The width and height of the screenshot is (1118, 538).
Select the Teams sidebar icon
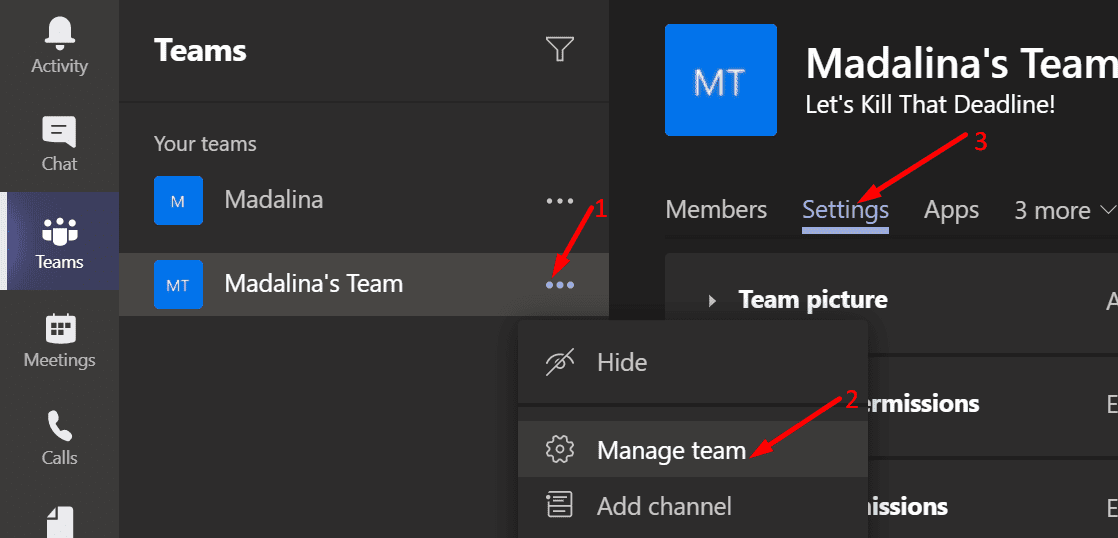click(x=59, y=232)
